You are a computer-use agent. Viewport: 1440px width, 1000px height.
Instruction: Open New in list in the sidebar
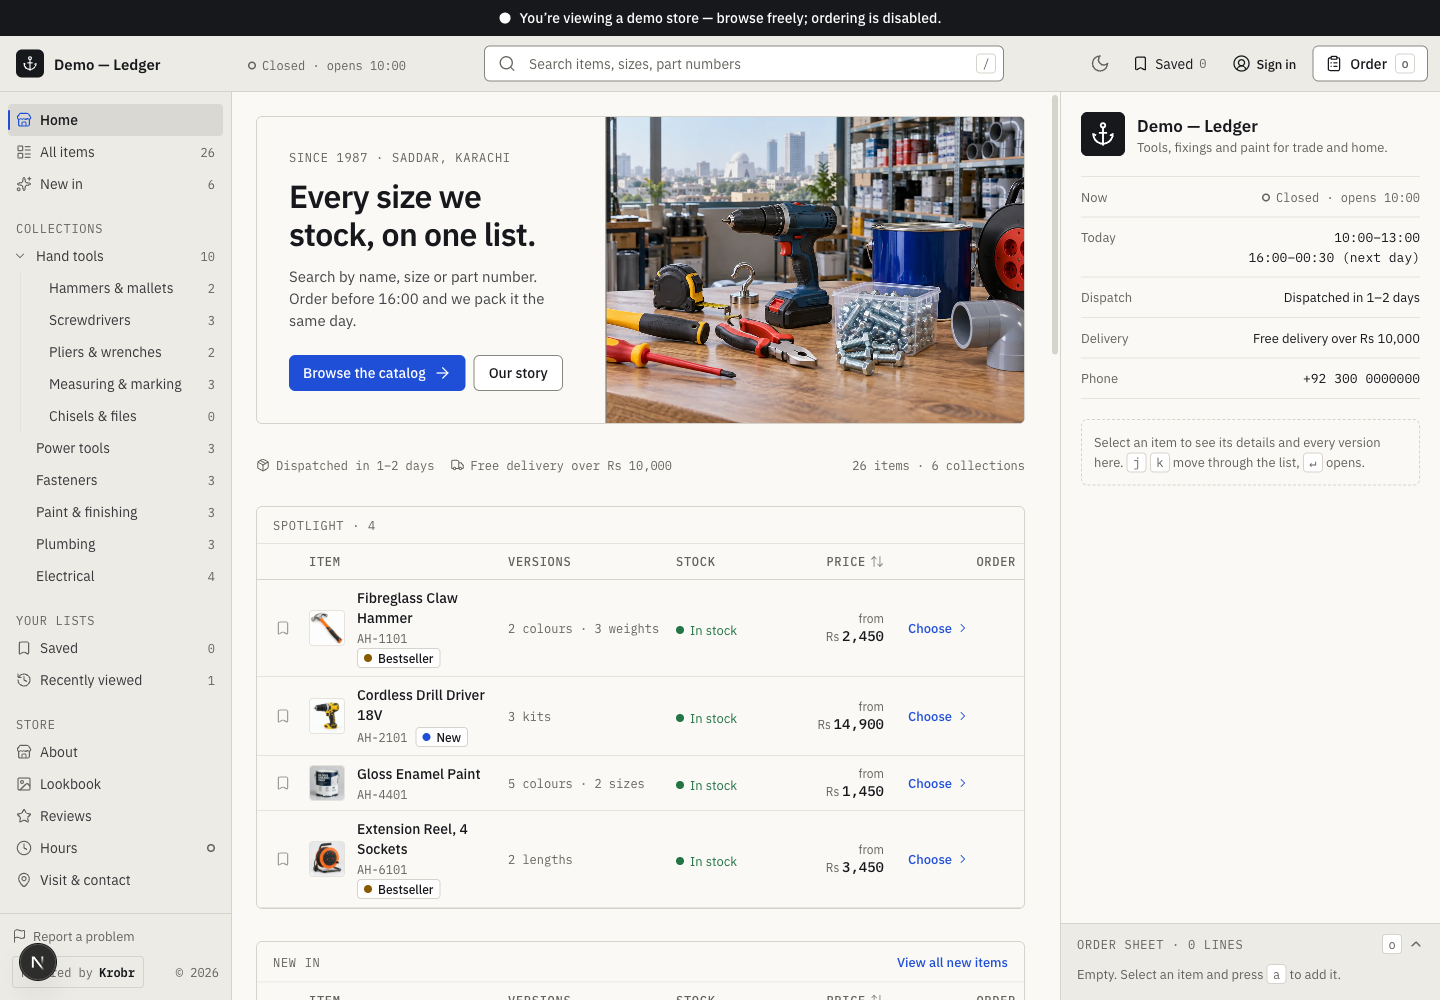coord(116,184)
